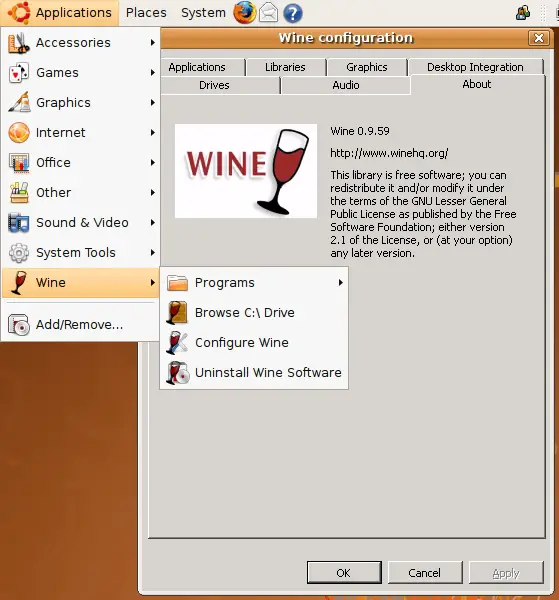Click the Sound & Video film icon
The image size is (559, 600).
tap(18, 223)
